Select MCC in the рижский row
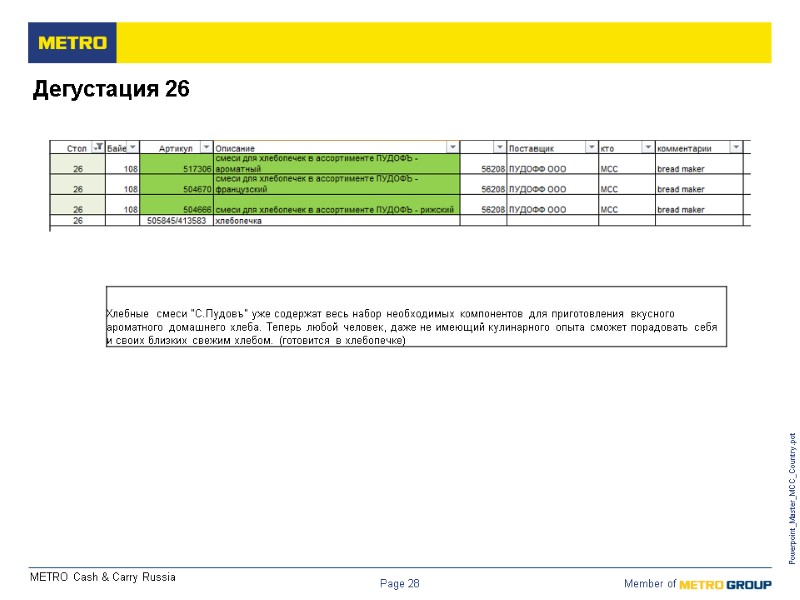 (627, 205)
